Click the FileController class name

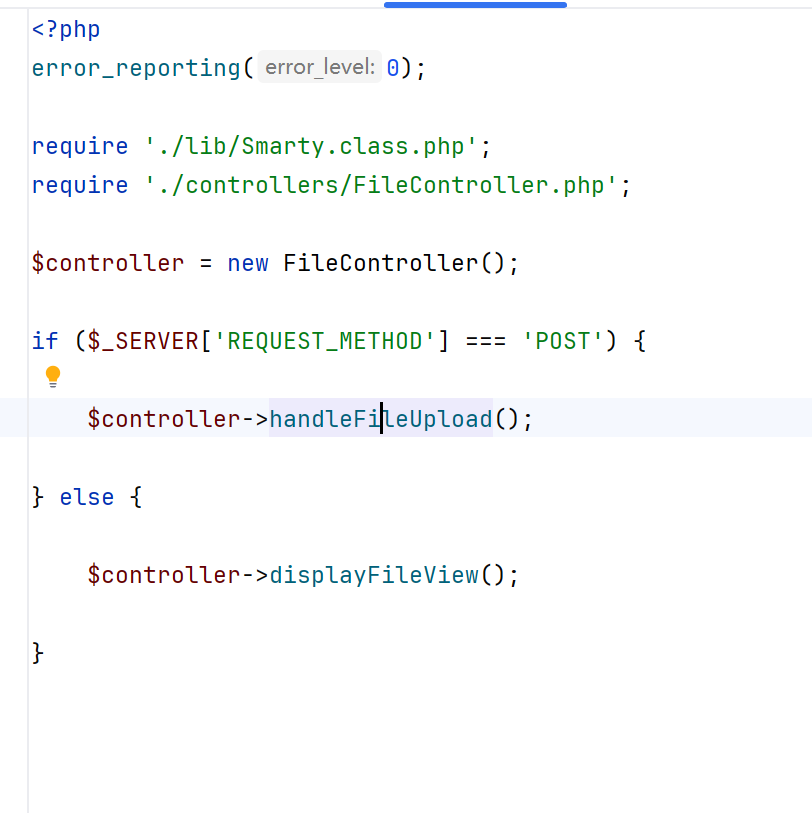coord(381,263)
